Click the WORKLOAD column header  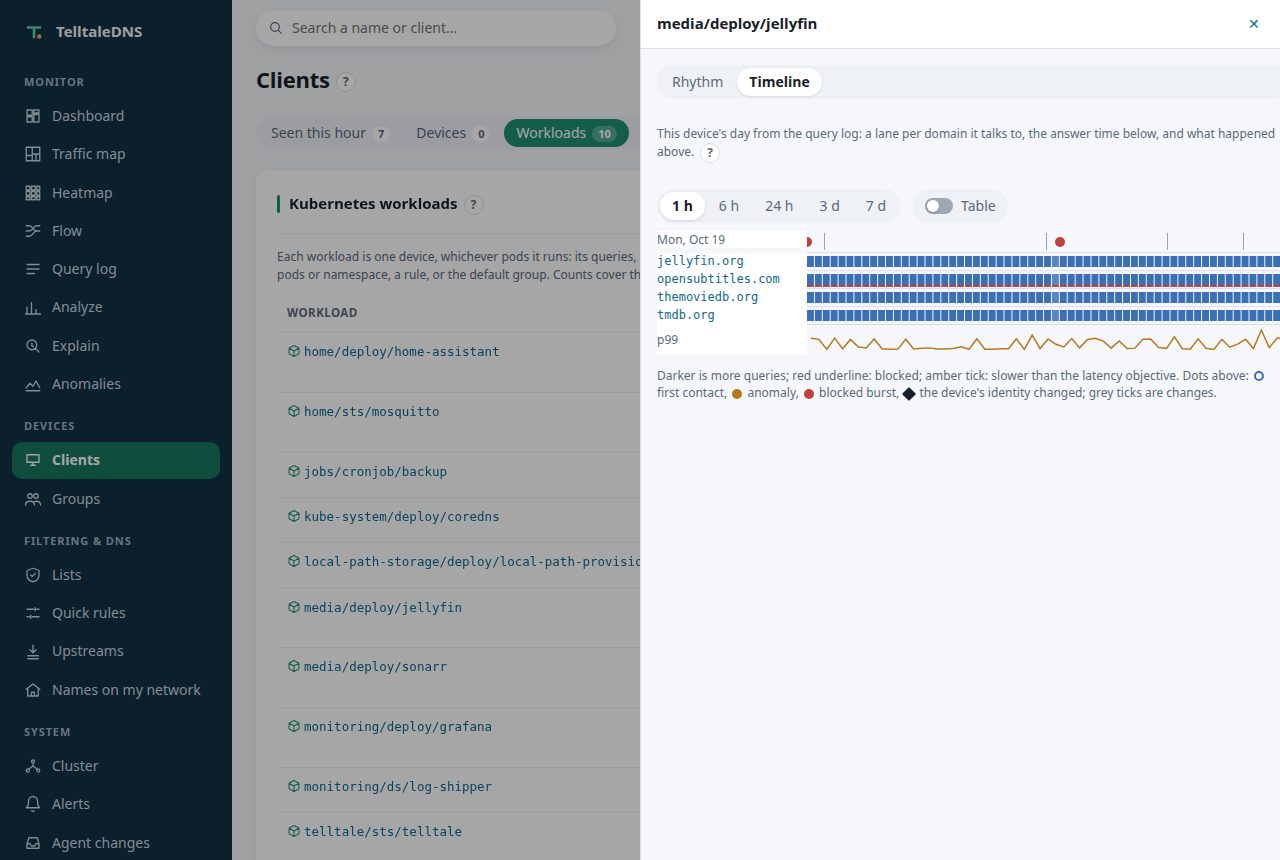[322, 313]
